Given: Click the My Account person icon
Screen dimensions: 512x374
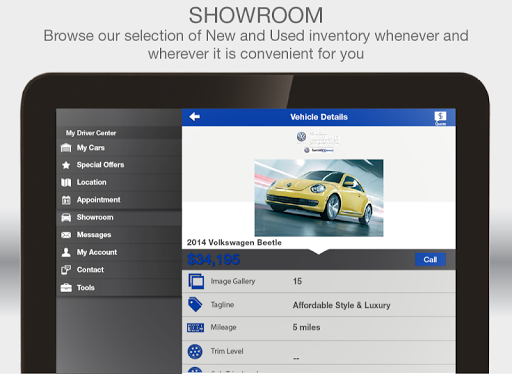Looking at the screenshot, I should (66, 252).
